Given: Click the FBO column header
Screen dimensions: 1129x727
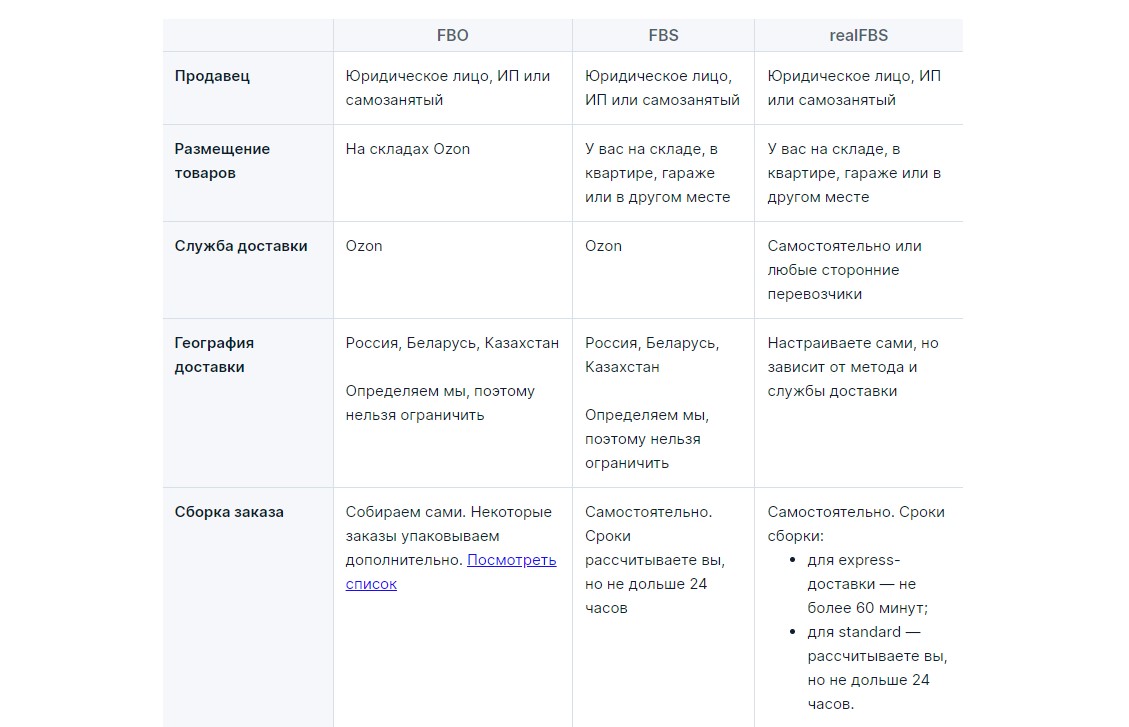Looking at the screenshot, I should click(452, 35).
